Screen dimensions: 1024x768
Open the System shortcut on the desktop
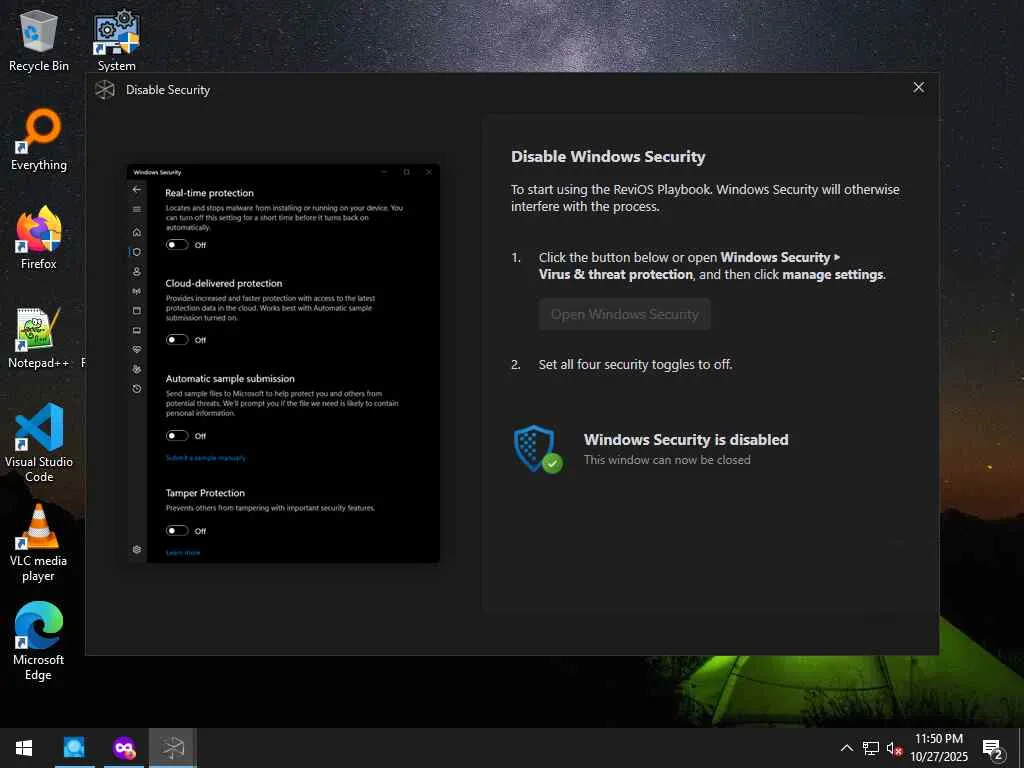pyautogui.click(x=116, y=40)
